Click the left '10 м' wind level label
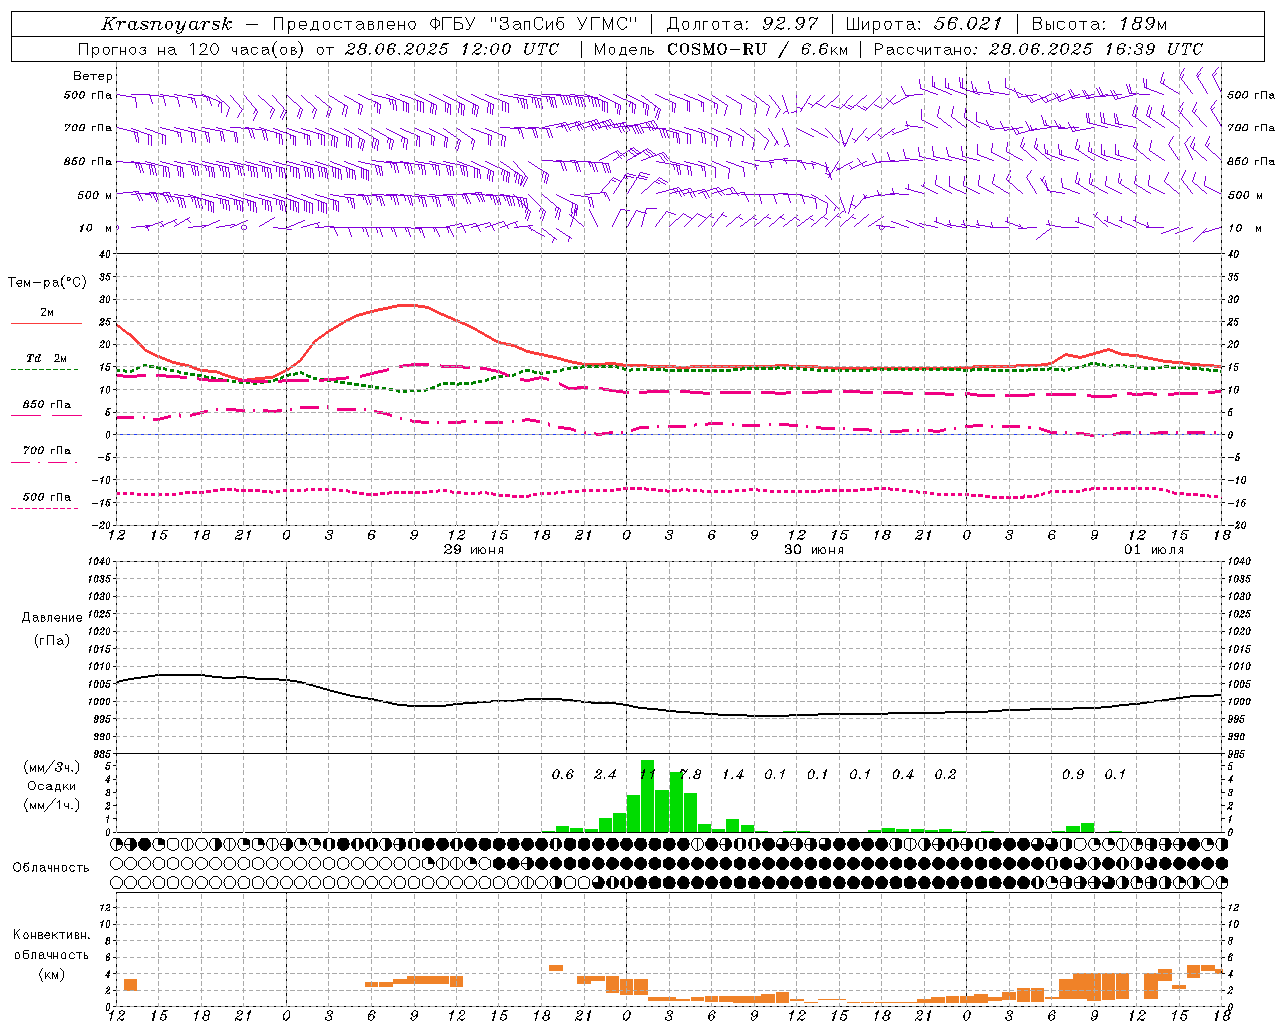 (96, 228)
